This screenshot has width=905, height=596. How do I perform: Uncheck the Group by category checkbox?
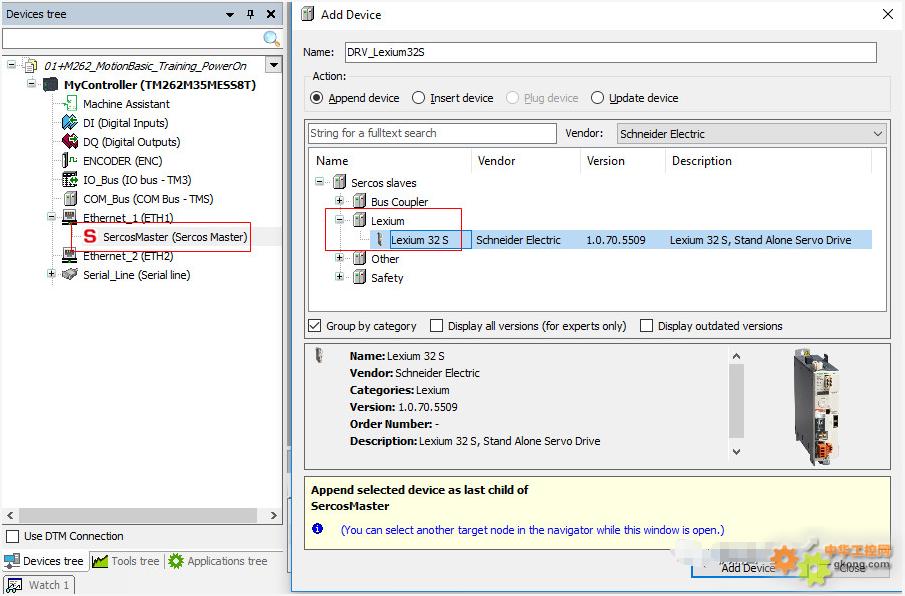click(315, 326)
